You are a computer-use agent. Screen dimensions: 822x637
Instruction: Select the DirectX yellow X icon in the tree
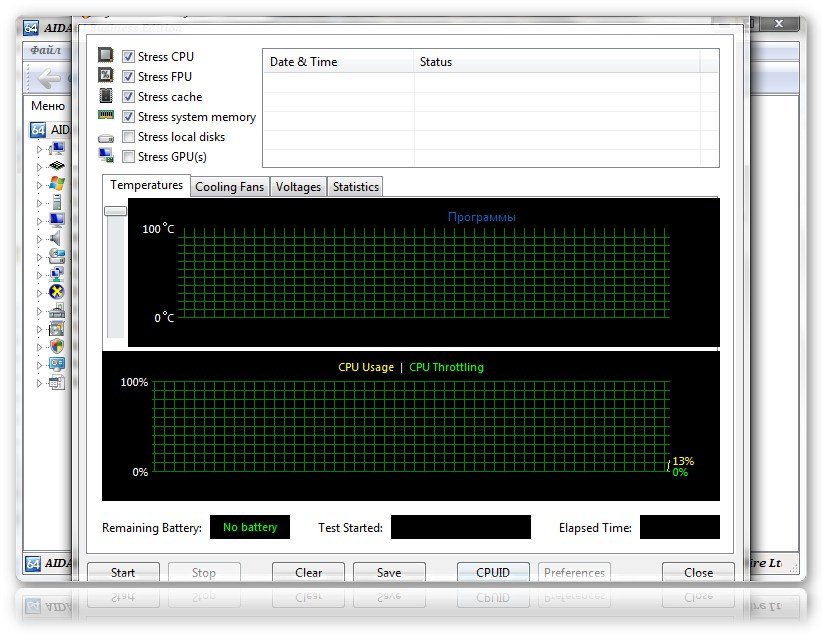point(57,292)
